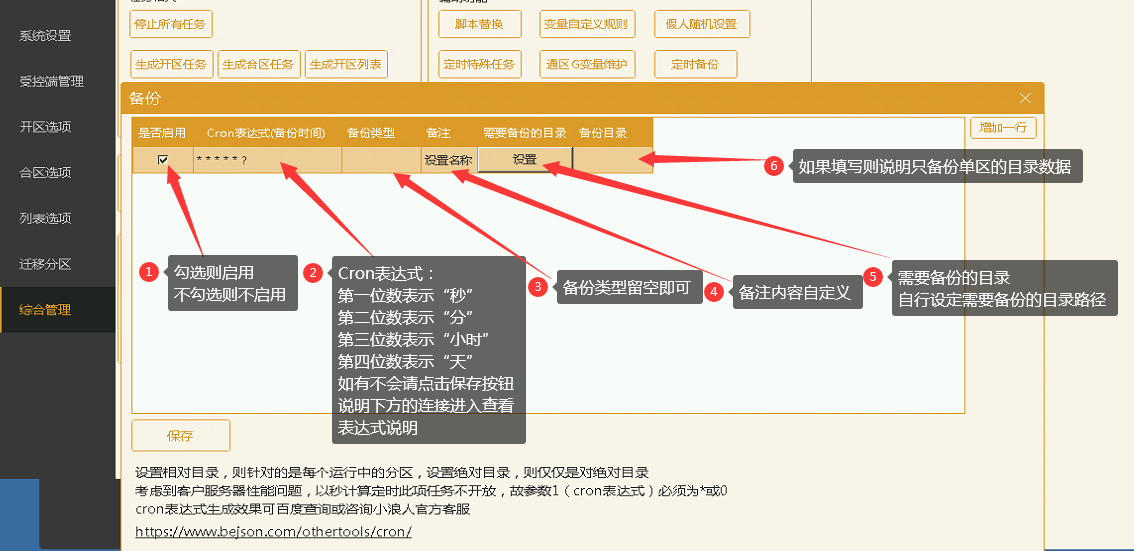The height and width of the screenshot is (551, 1134).
Task: Click the 设置名称 remark cell
Action: [448, 160]
